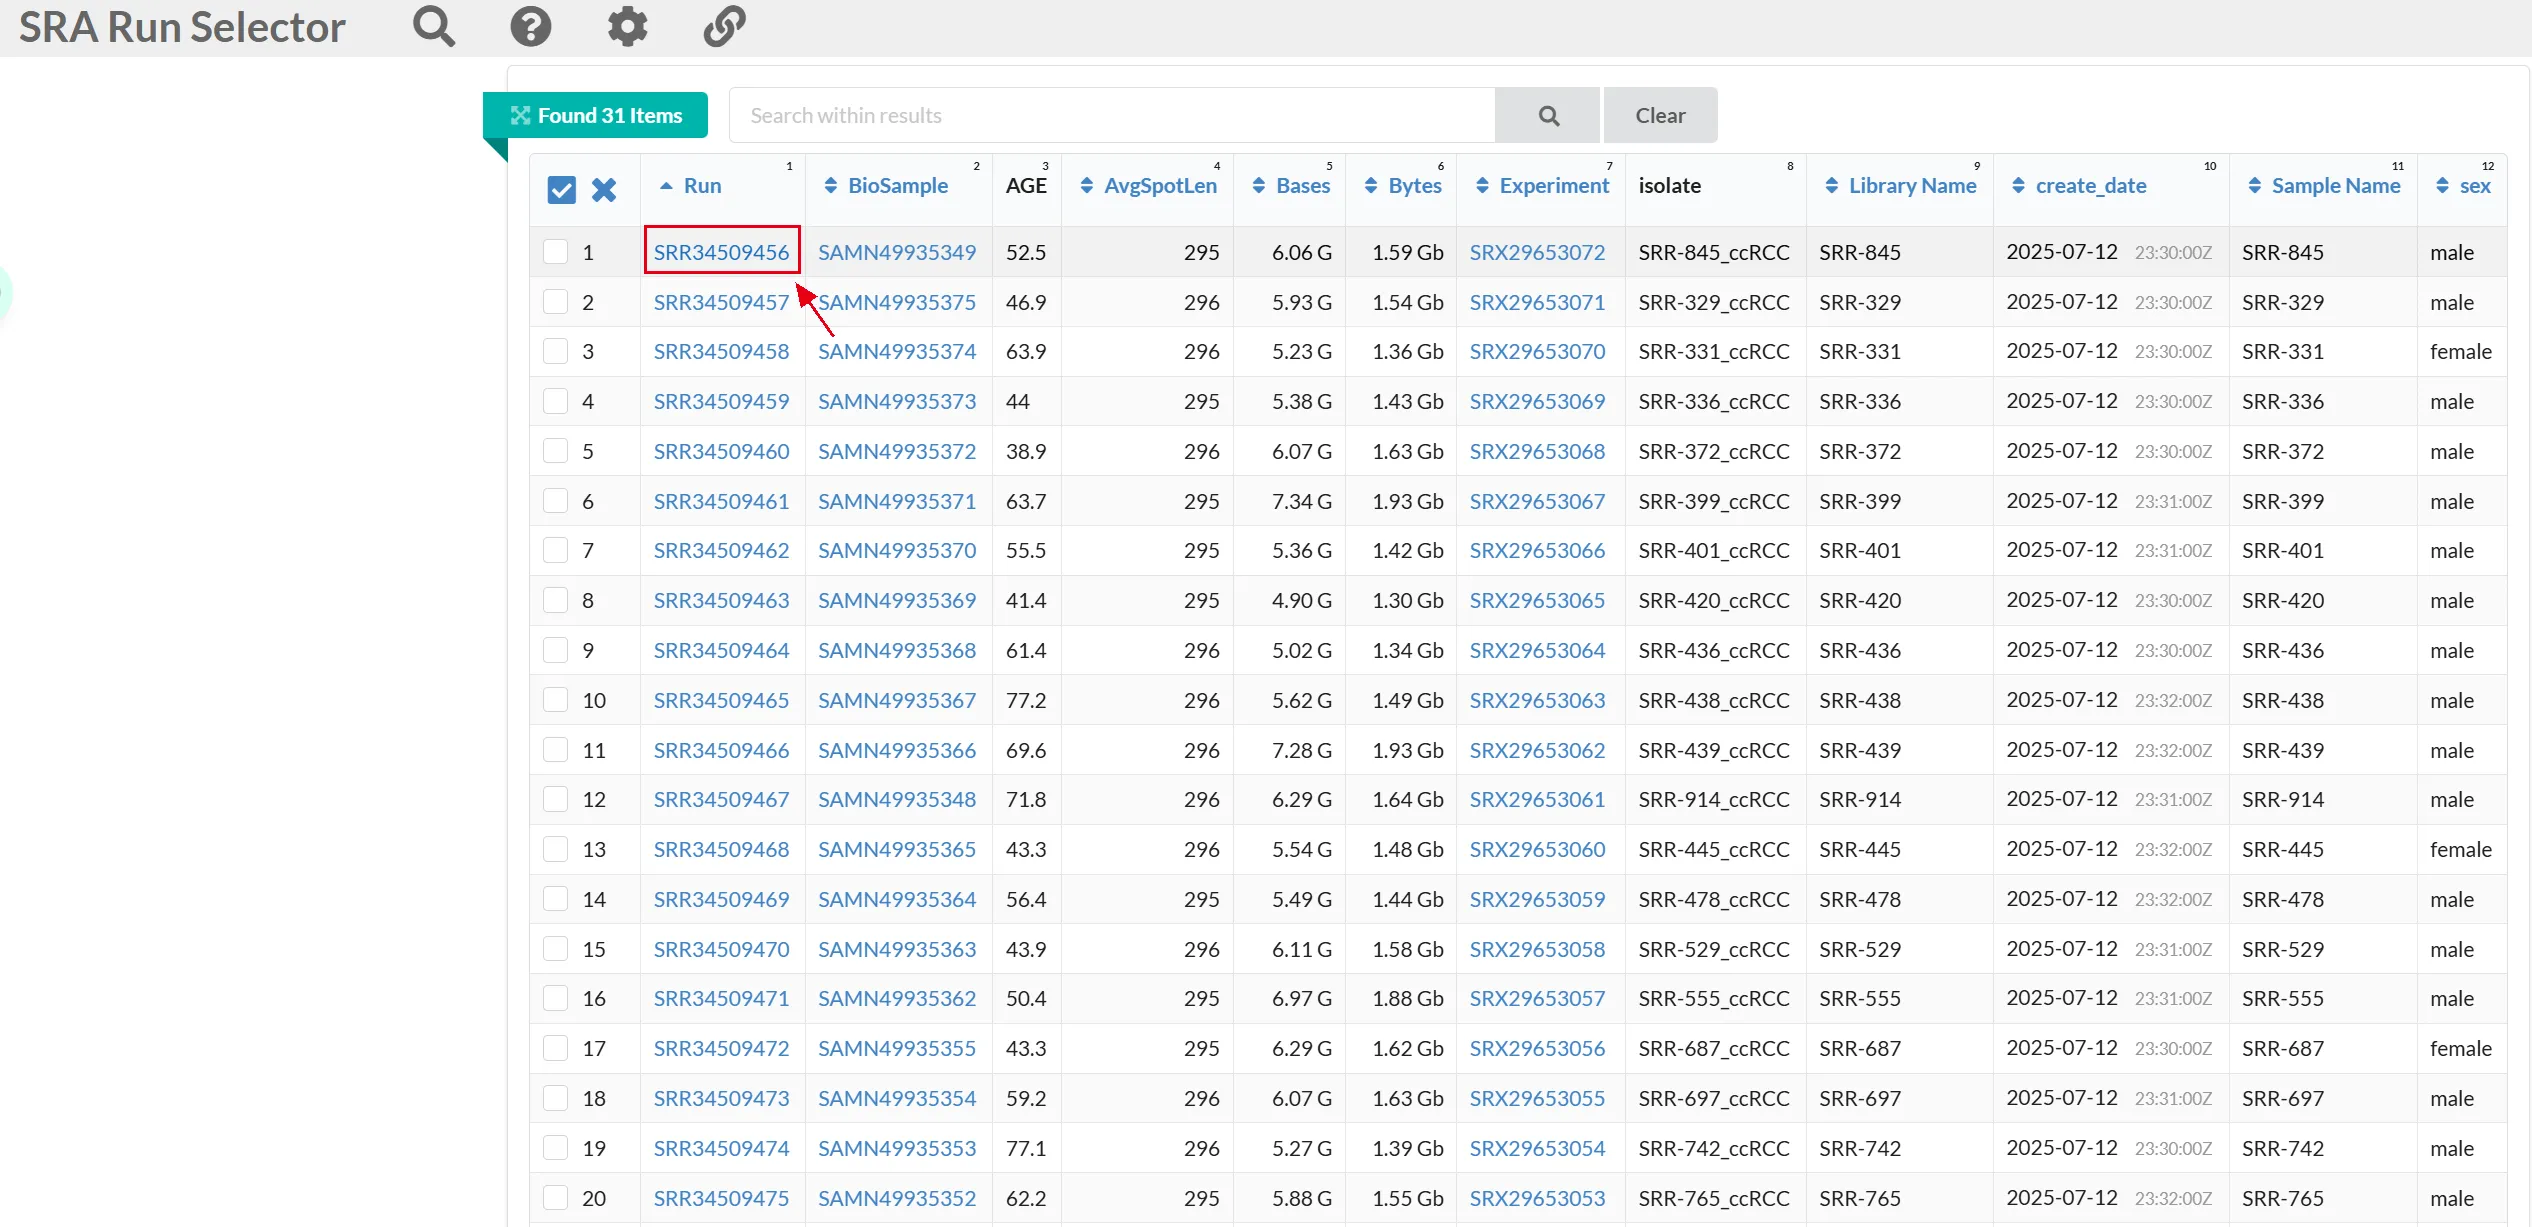2532x1227 pixels.
Task: Open experiment link SRX29653070
Action: (x=1537, y=352)
